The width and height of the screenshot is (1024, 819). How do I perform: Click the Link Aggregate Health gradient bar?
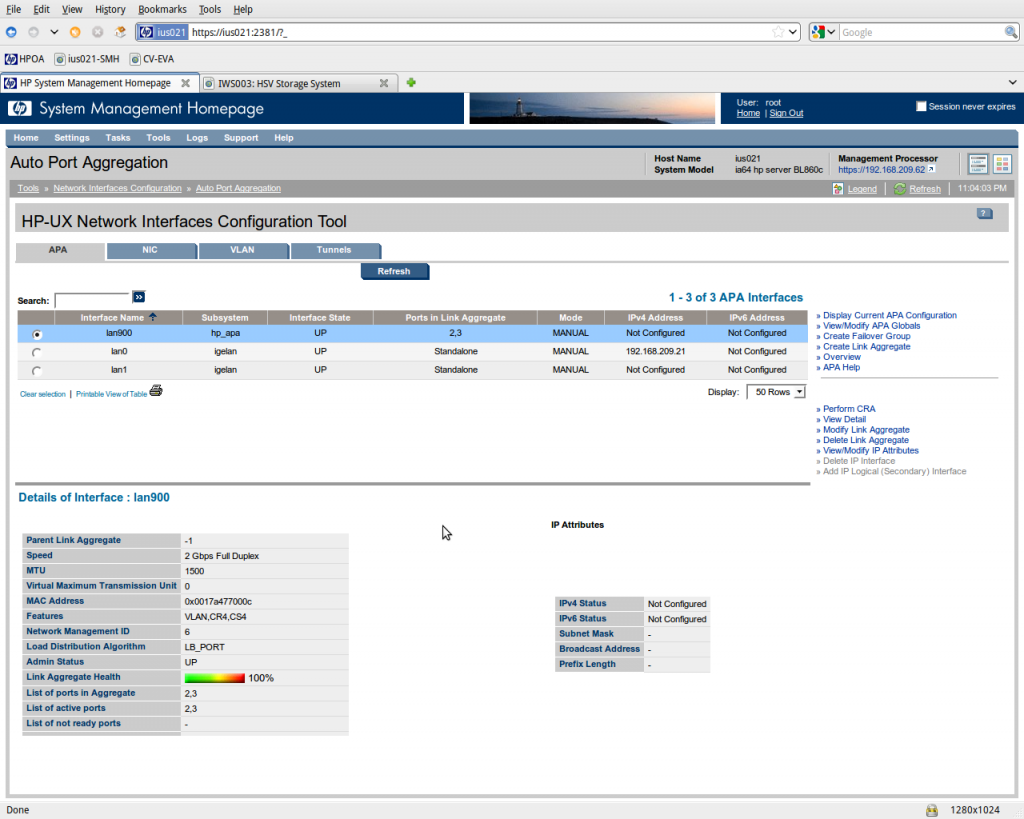(215, 678)
